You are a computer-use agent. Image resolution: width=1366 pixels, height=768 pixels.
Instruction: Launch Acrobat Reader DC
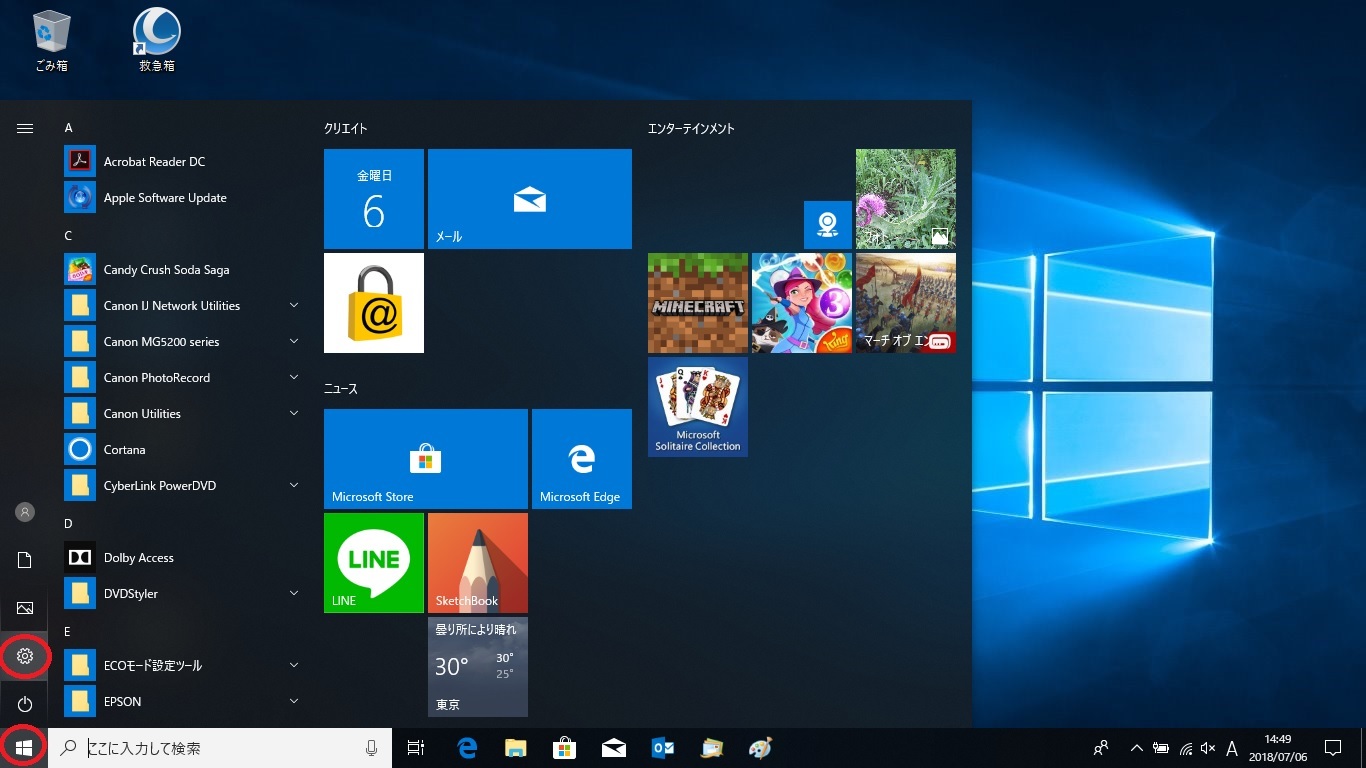tap(182, 162)
